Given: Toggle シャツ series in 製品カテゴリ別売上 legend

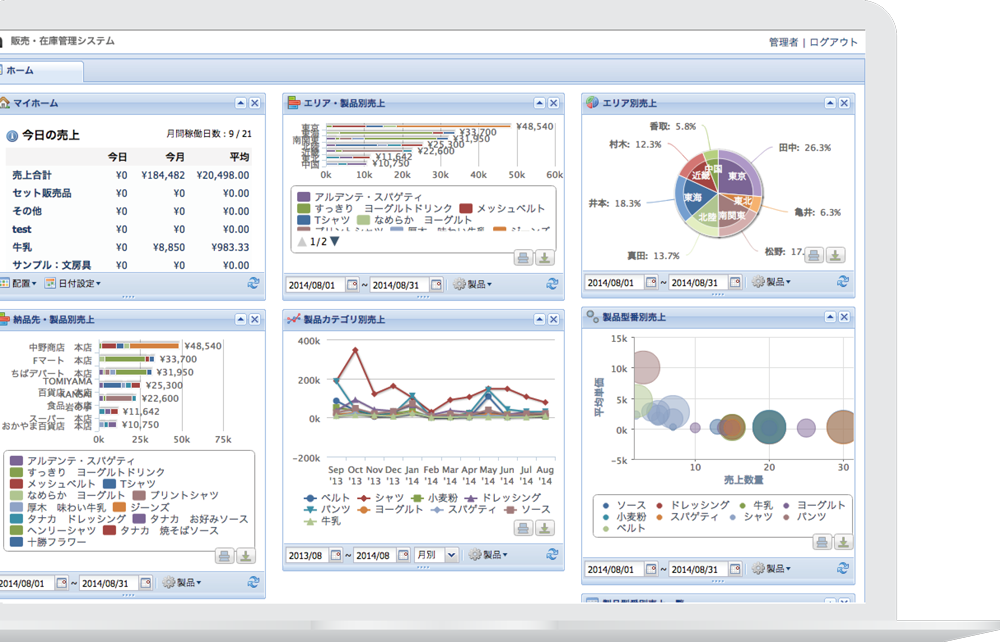Looking at the screenshot, I should pyautogui.click(x=381, y=498).
